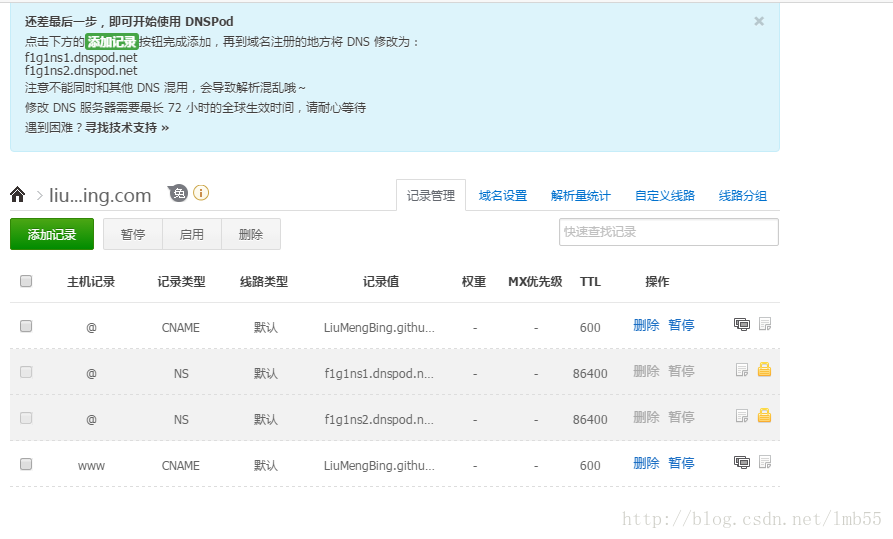
Task: Open the orange info icon beside domain
Action: click(x=201, y=193)
